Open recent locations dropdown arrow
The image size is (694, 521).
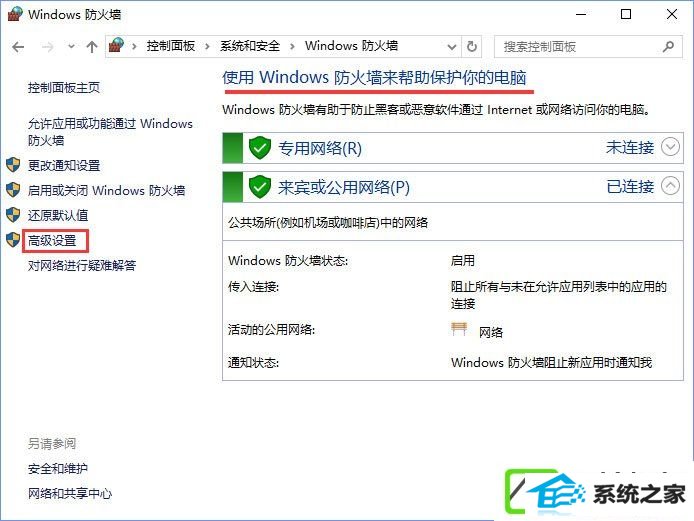click(71, 46)
